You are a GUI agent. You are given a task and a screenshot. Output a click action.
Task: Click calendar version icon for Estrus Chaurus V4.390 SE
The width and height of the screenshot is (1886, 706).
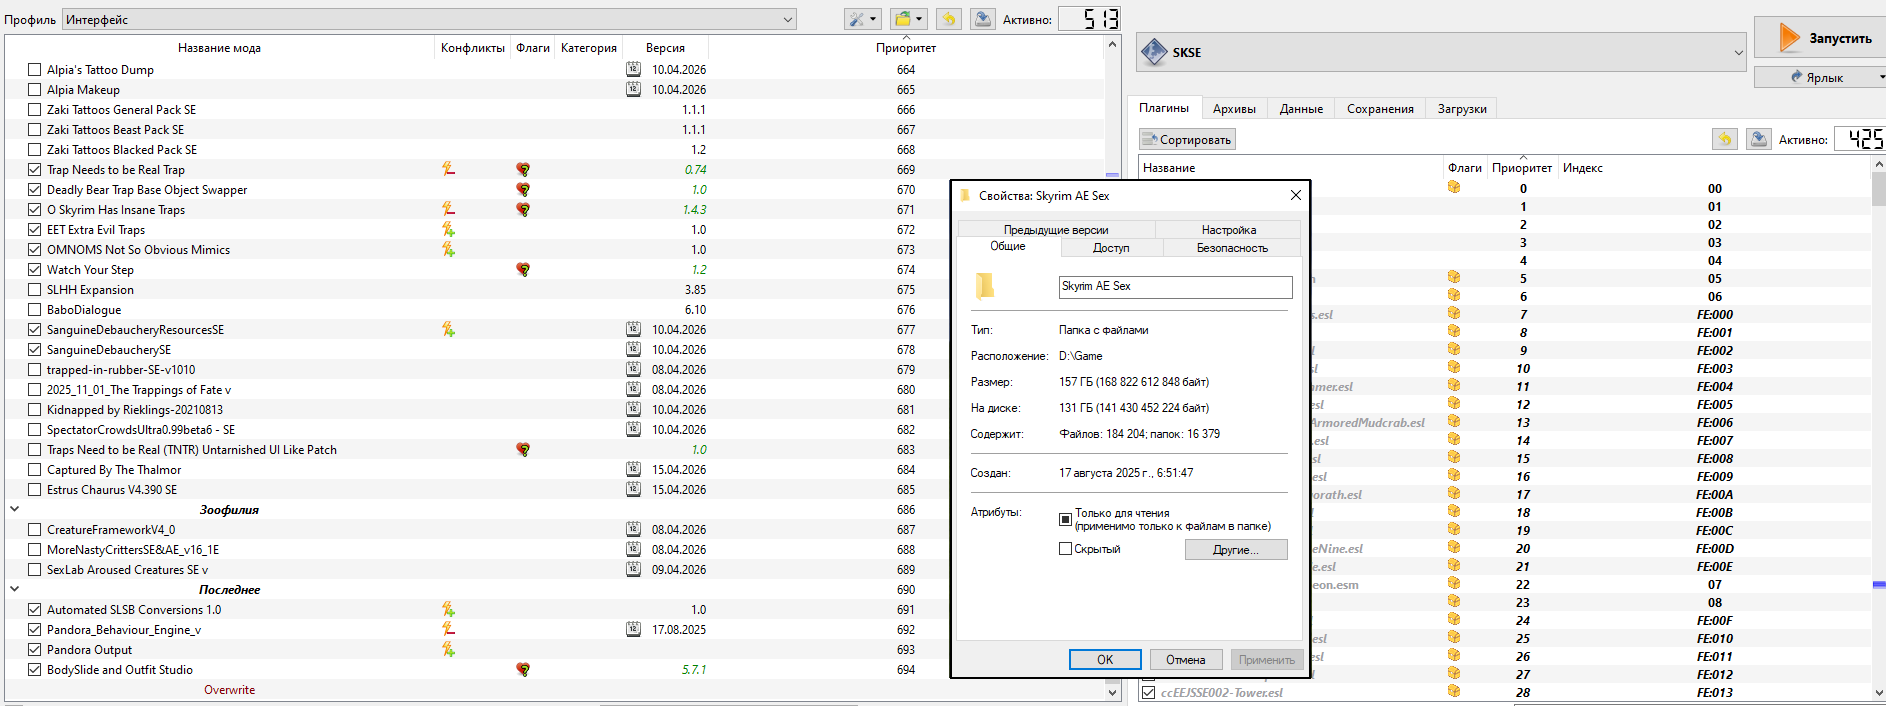click(x=633, y=489)
